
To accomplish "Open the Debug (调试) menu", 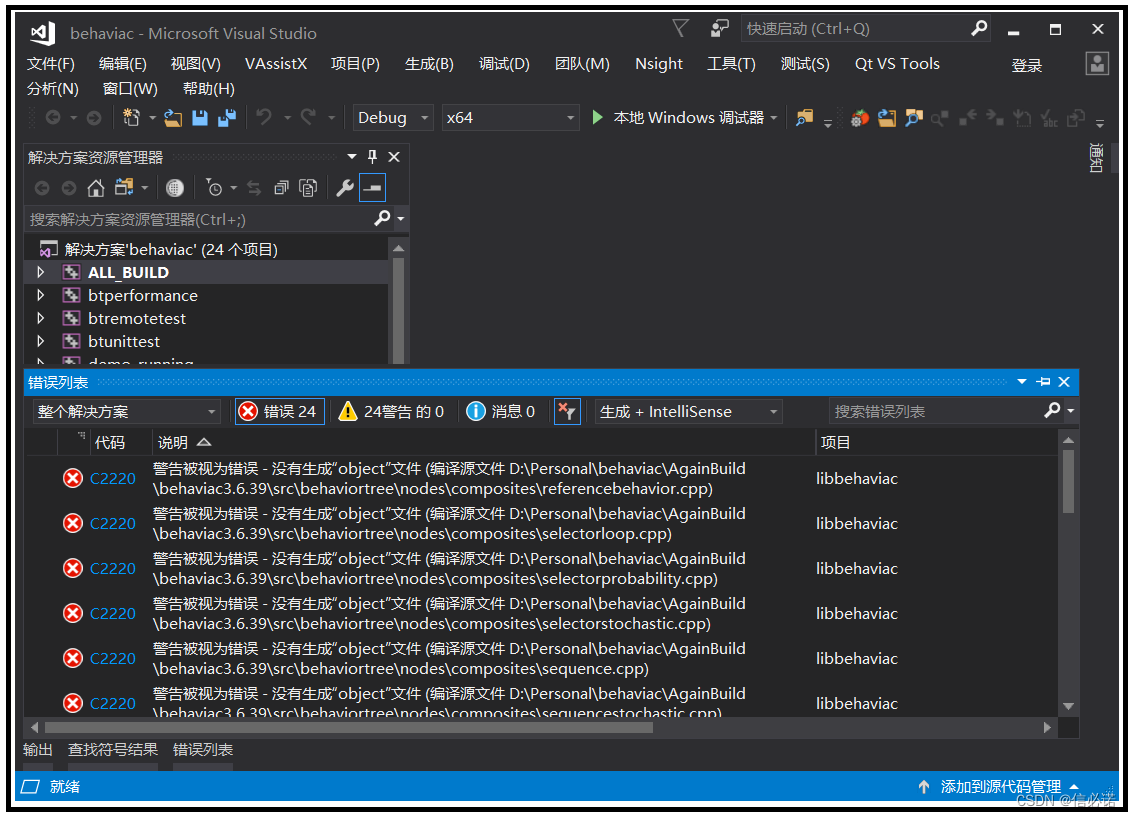I will tap(504, 64).
